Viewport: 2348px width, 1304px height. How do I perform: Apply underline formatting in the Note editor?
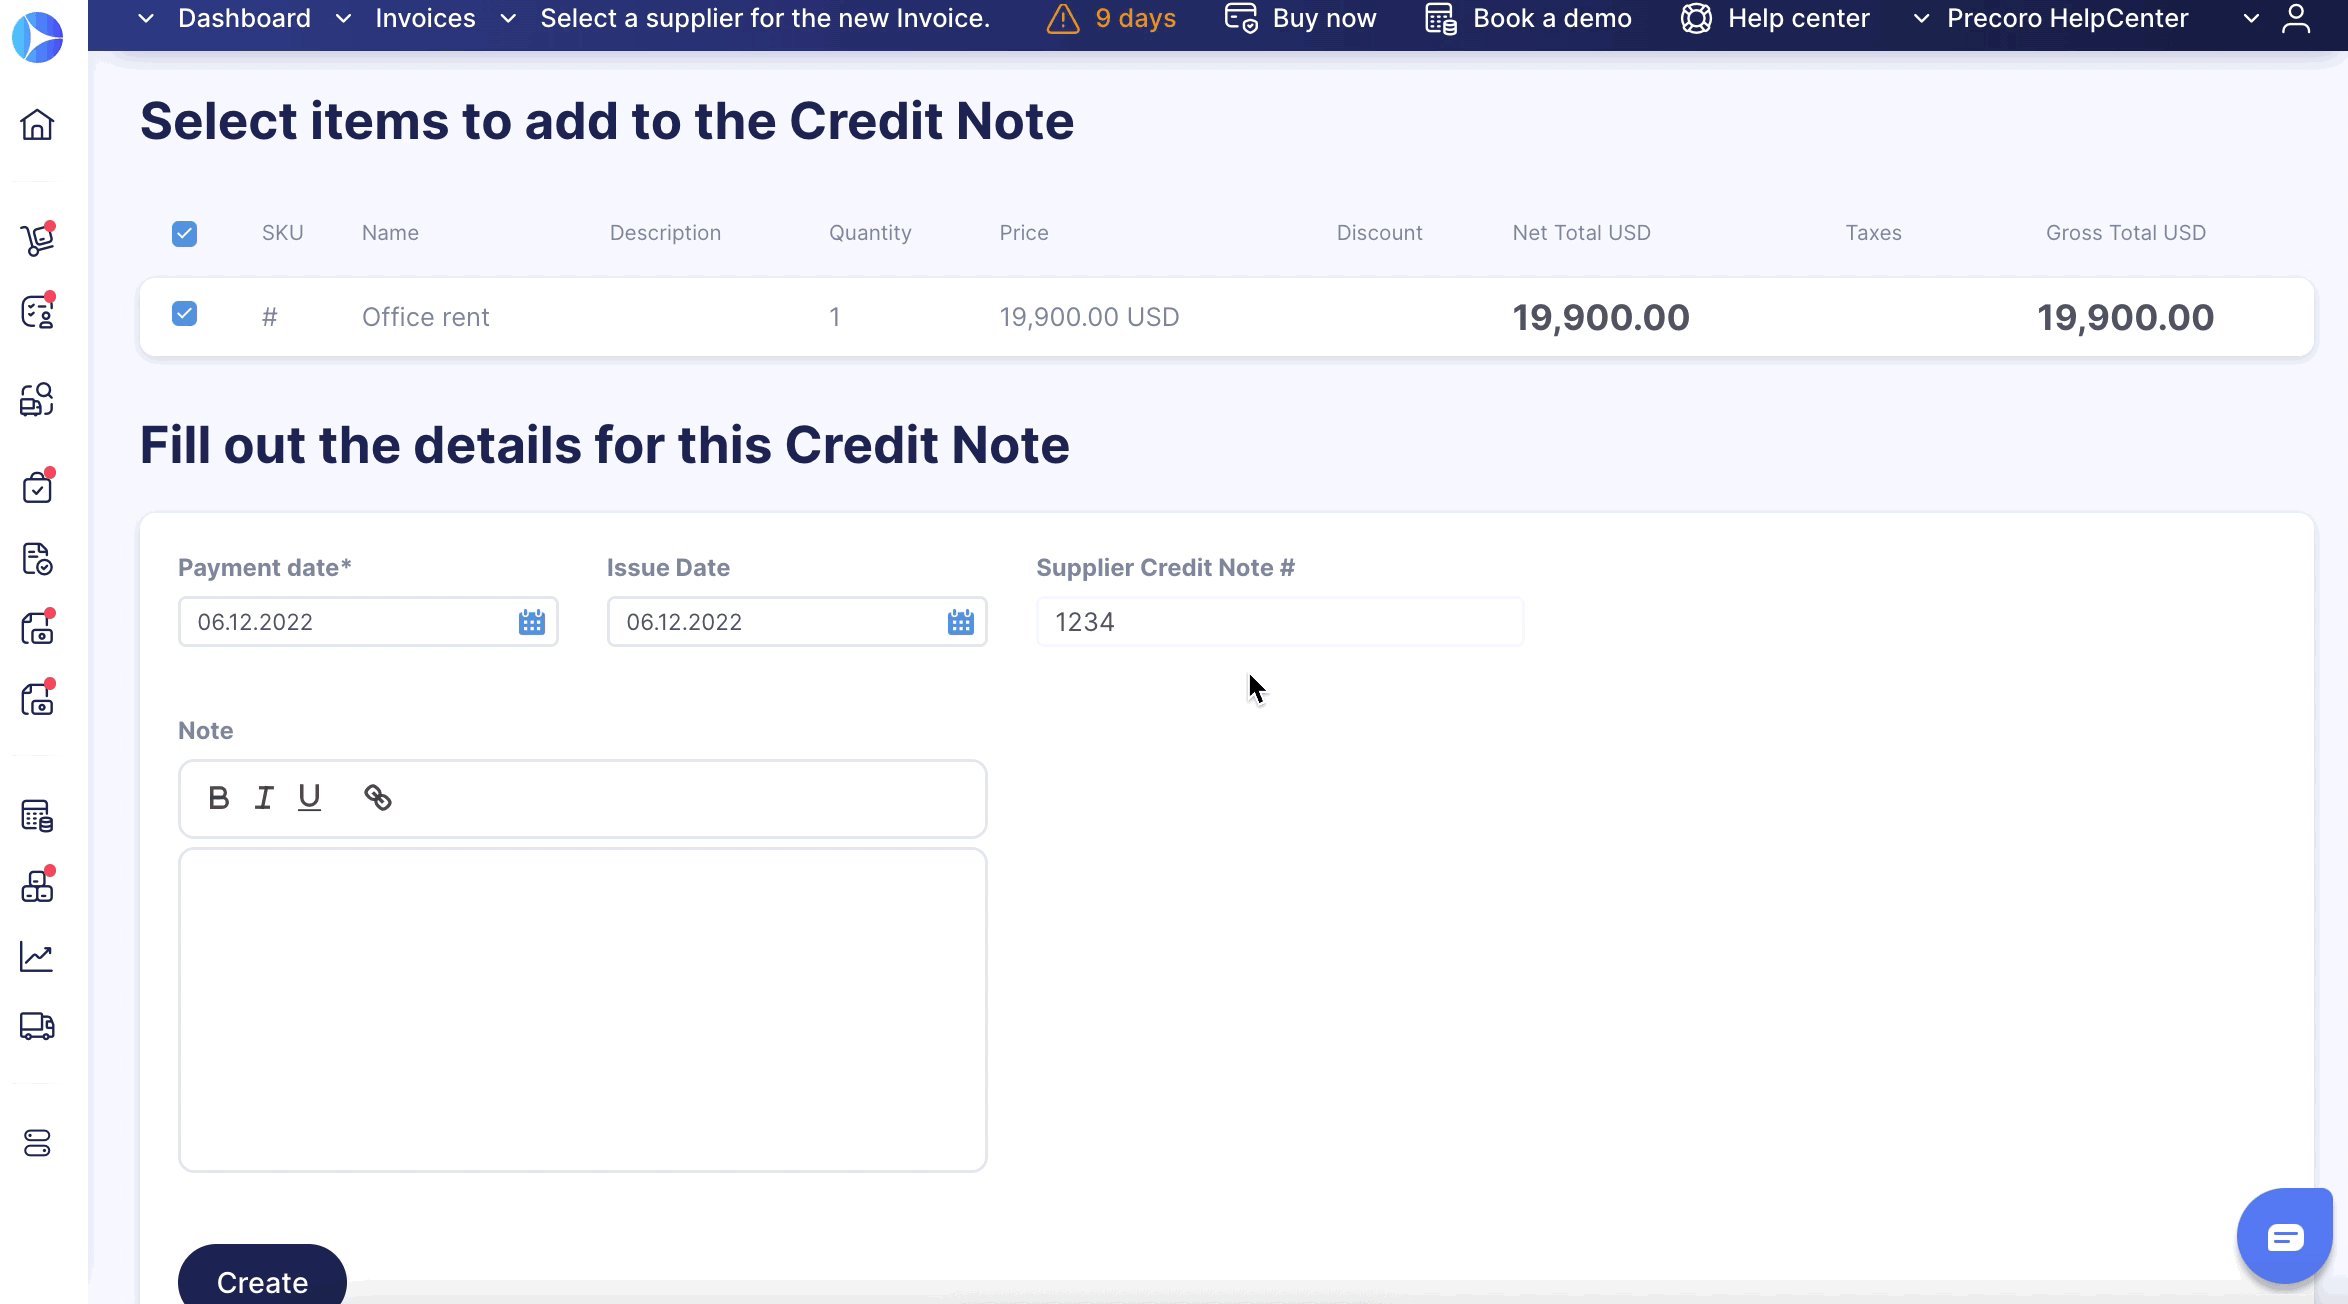(x=309, y=798)
